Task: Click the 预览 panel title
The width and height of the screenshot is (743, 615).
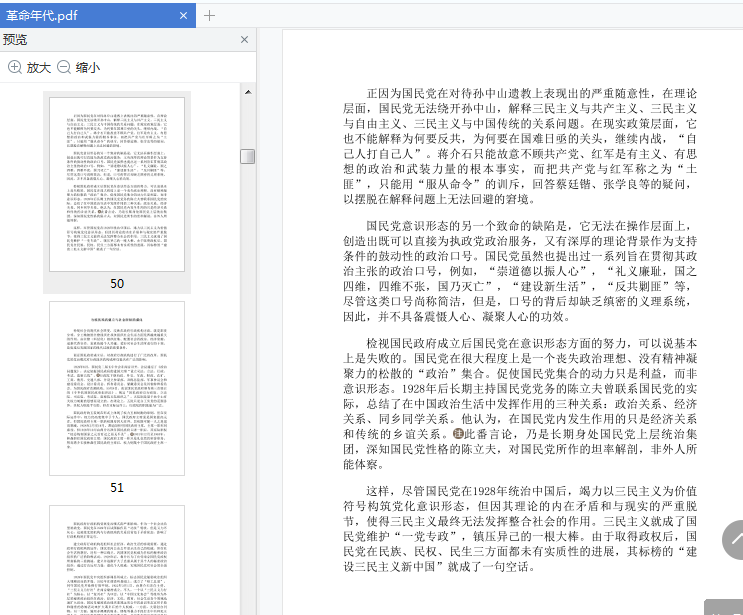Action: coord(15,39)
